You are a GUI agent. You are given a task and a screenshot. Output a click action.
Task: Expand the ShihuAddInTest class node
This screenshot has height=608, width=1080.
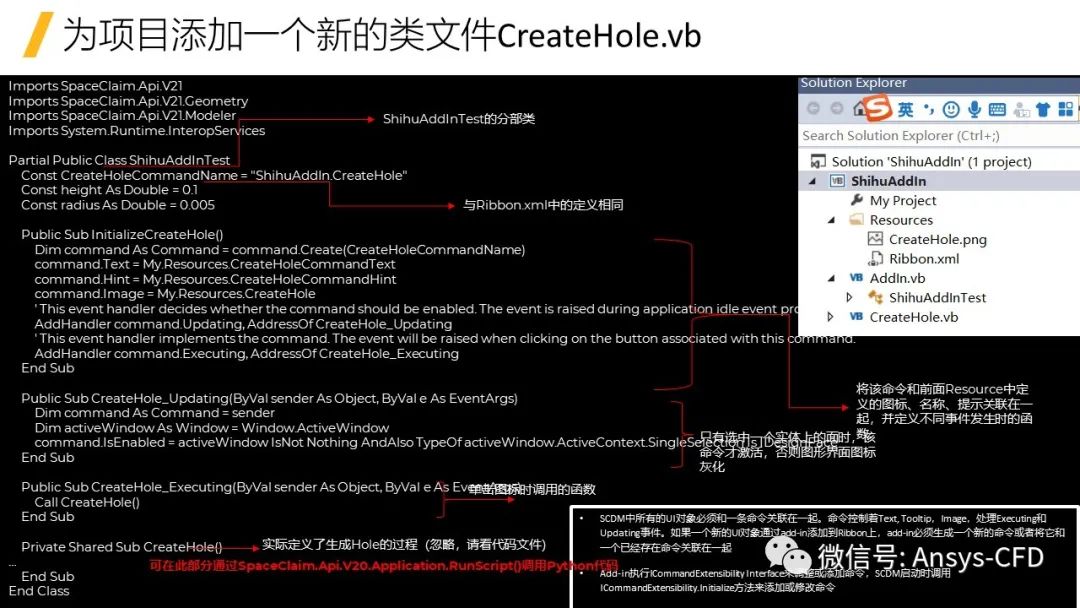849,297
